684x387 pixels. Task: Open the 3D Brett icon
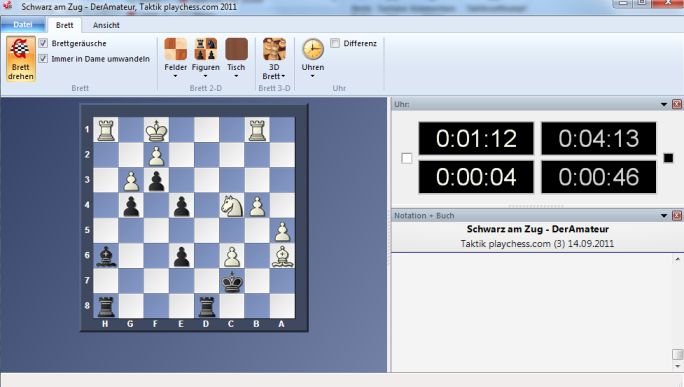pos(274,49)
